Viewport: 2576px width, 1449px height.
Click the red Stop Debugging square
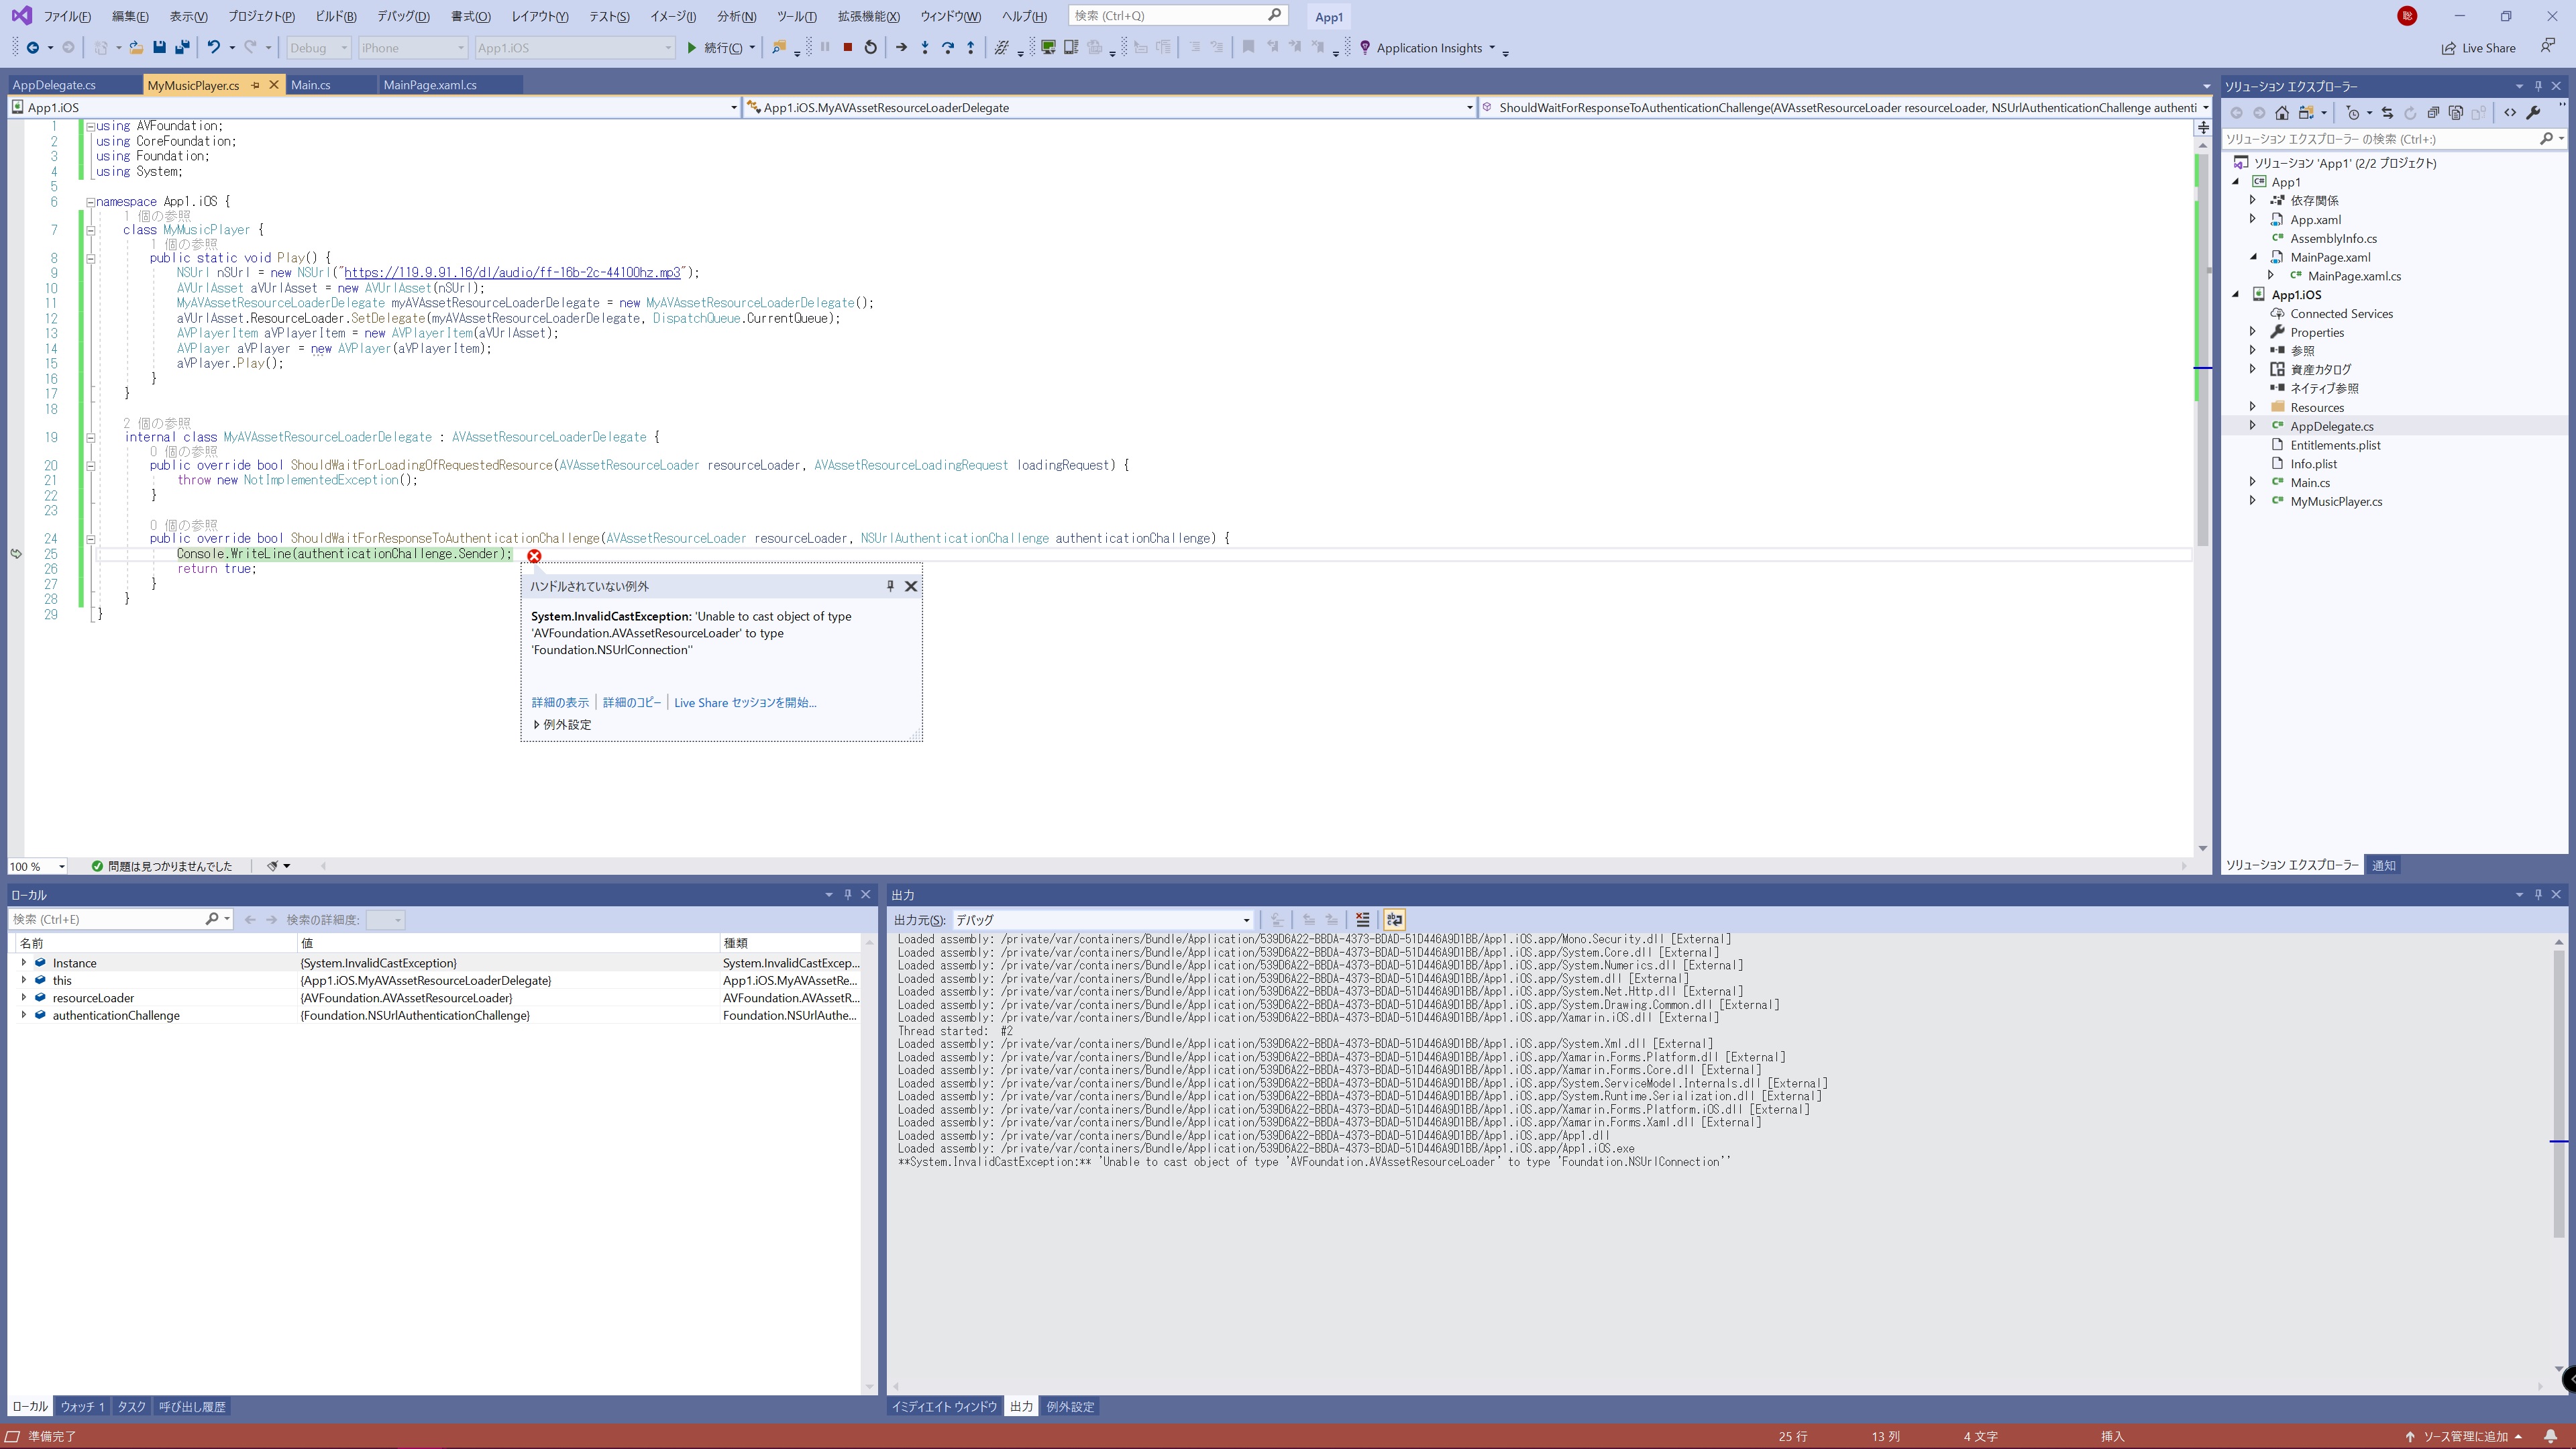[x=847, y=47]
